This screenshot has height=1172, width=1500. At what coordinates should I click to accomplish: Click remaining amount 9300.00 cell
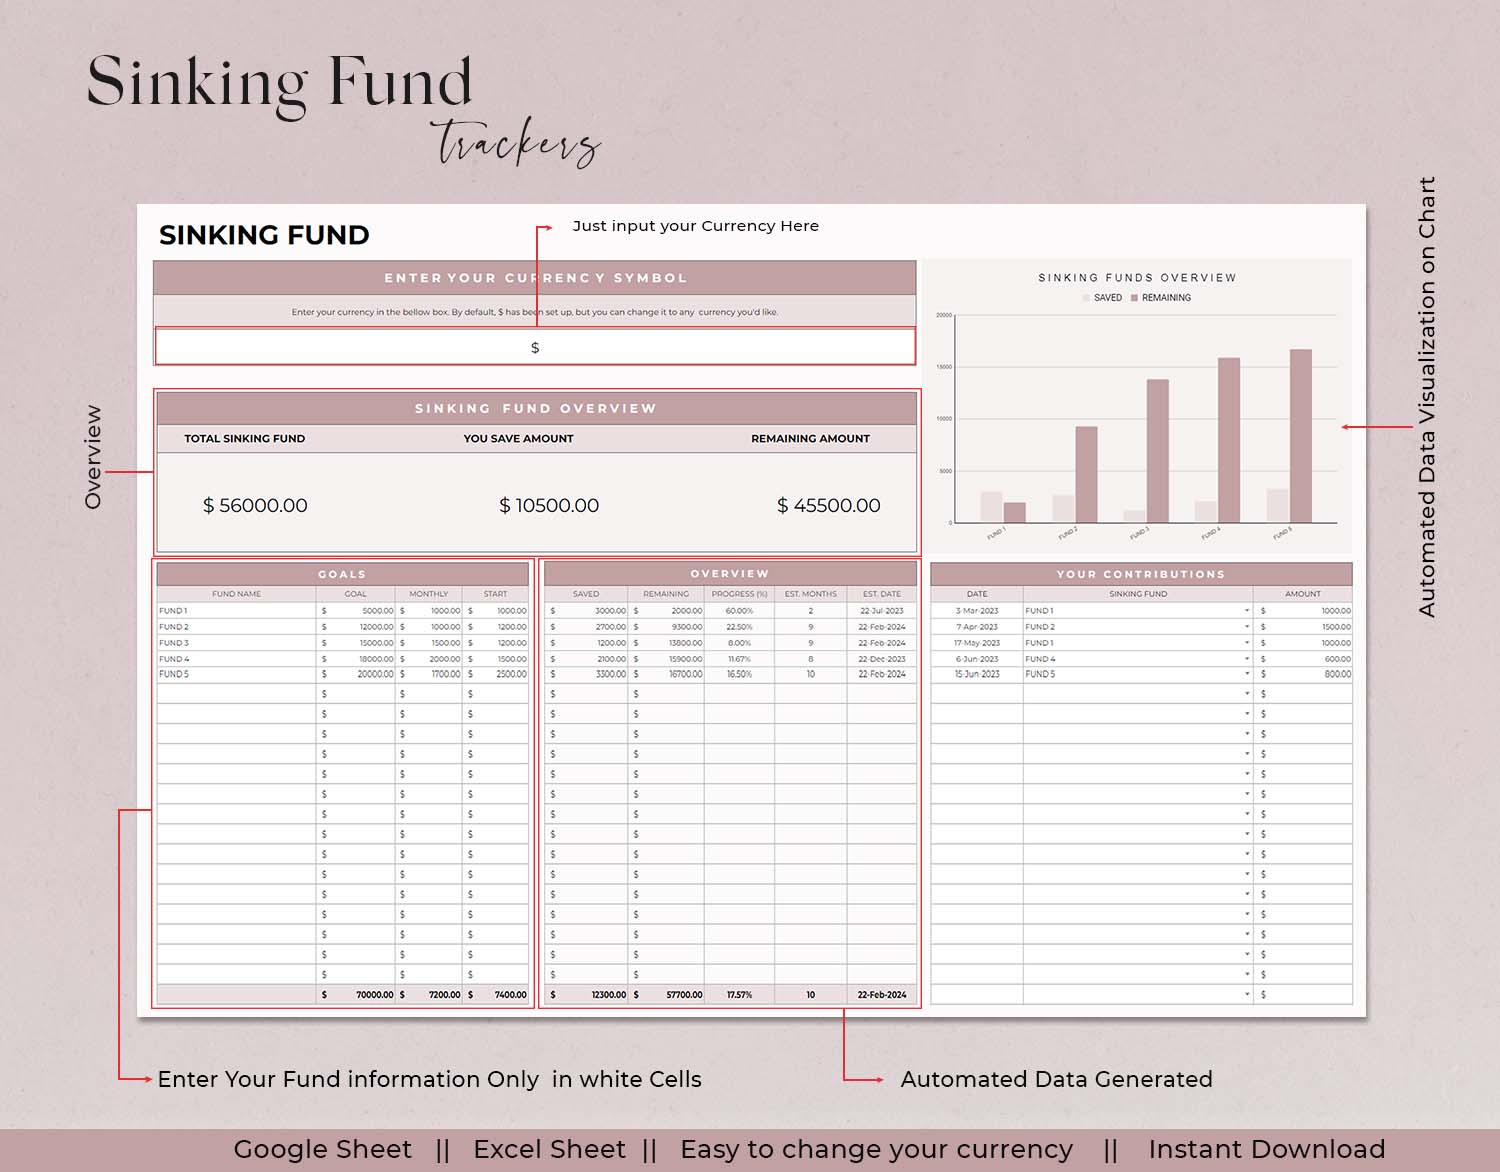666,627
